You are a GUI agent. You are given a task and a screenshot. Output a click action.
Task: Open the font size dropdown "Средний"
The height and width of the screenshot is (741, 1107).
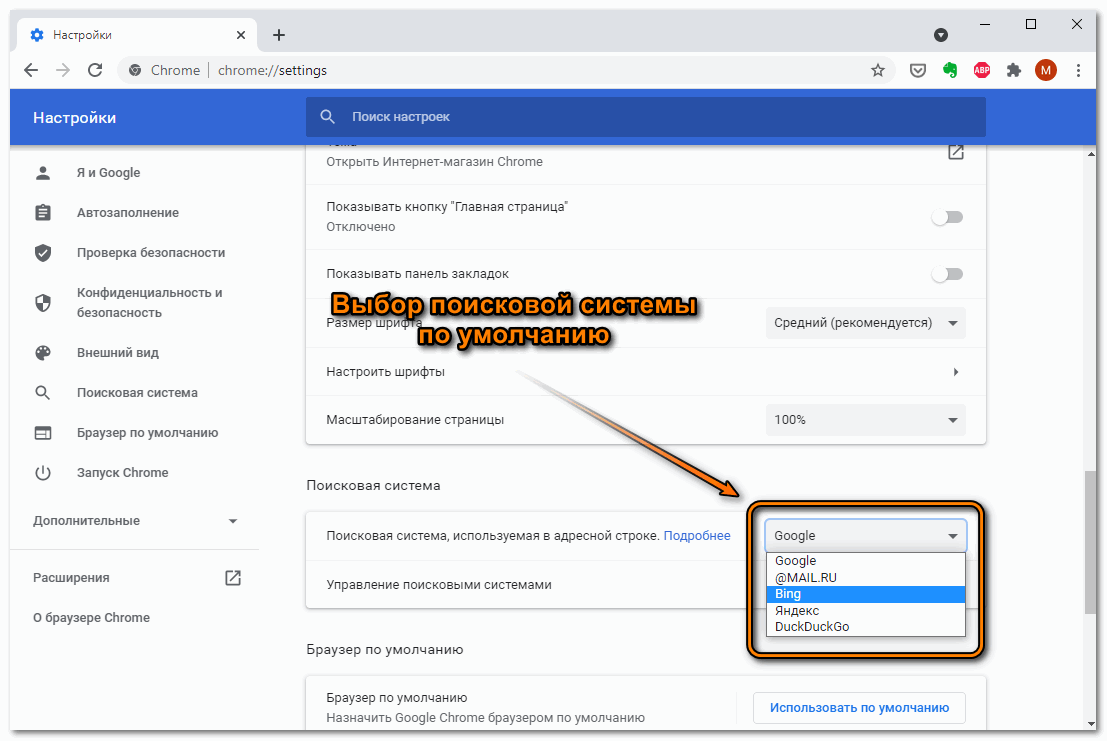coord(866,323)
